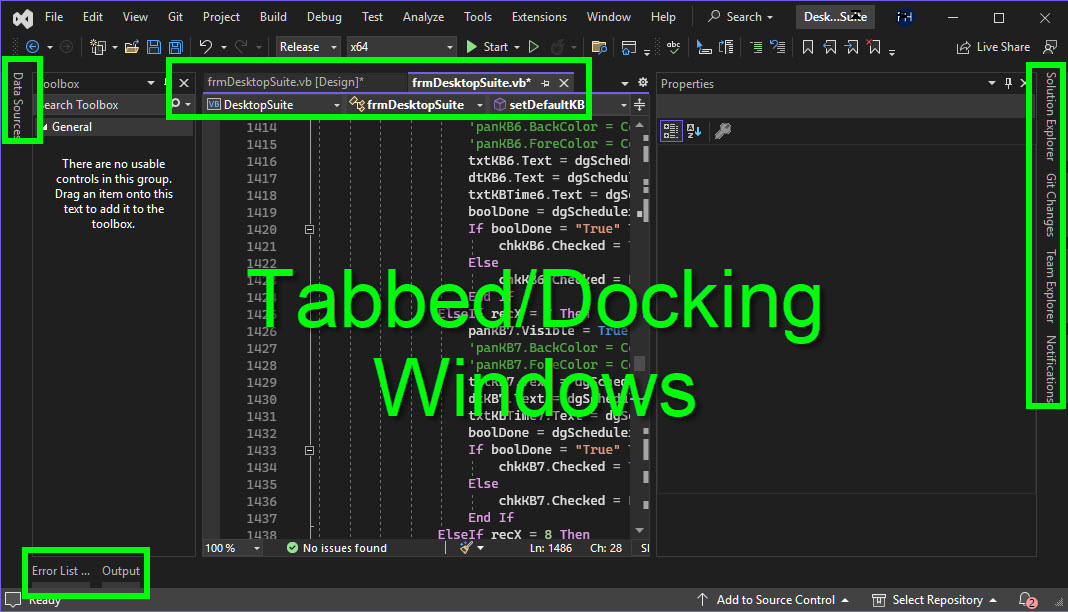Viewport: 1068px width, 612px height.
Task: Open the Error List tab
Action: 61,571
